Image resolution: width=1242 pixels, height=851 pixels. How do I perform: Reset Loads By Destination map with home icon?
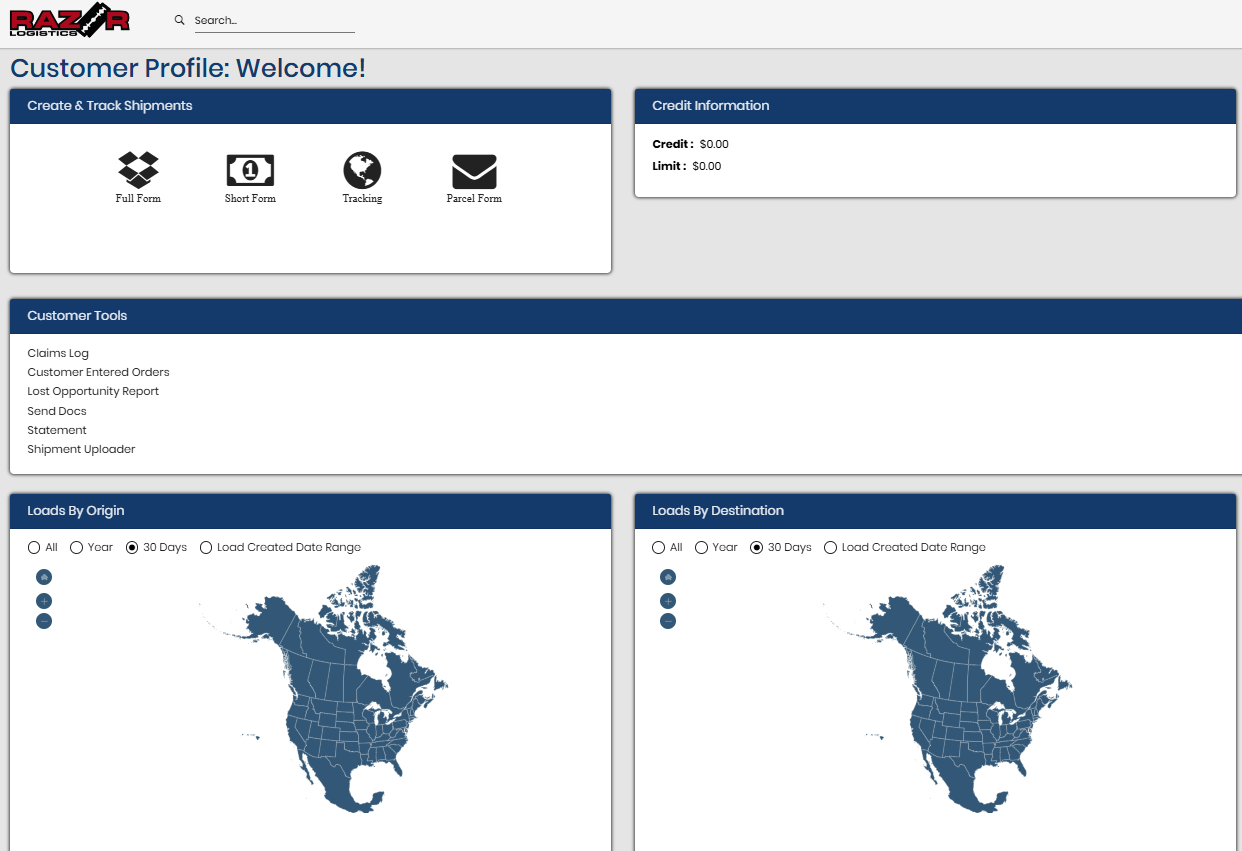click(x=668, y=577)
